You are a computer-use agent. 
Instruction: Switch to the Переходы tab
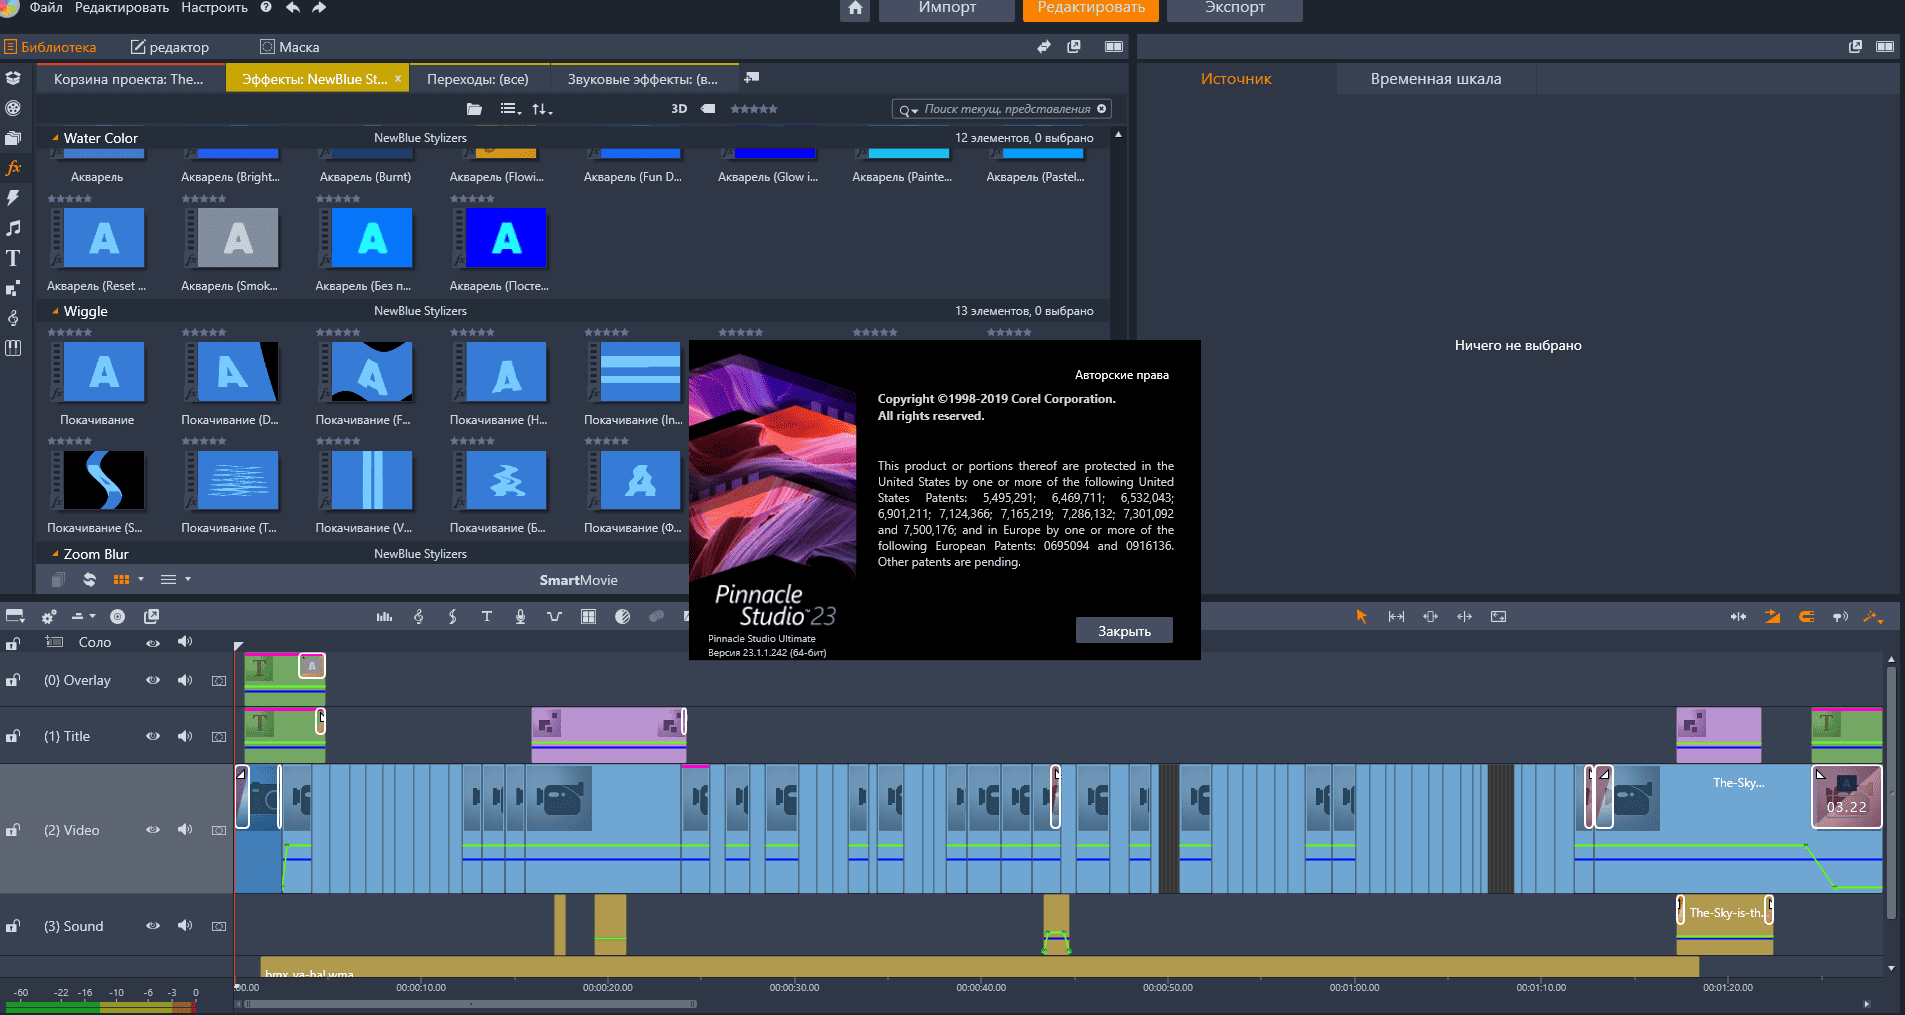(477, 79)
